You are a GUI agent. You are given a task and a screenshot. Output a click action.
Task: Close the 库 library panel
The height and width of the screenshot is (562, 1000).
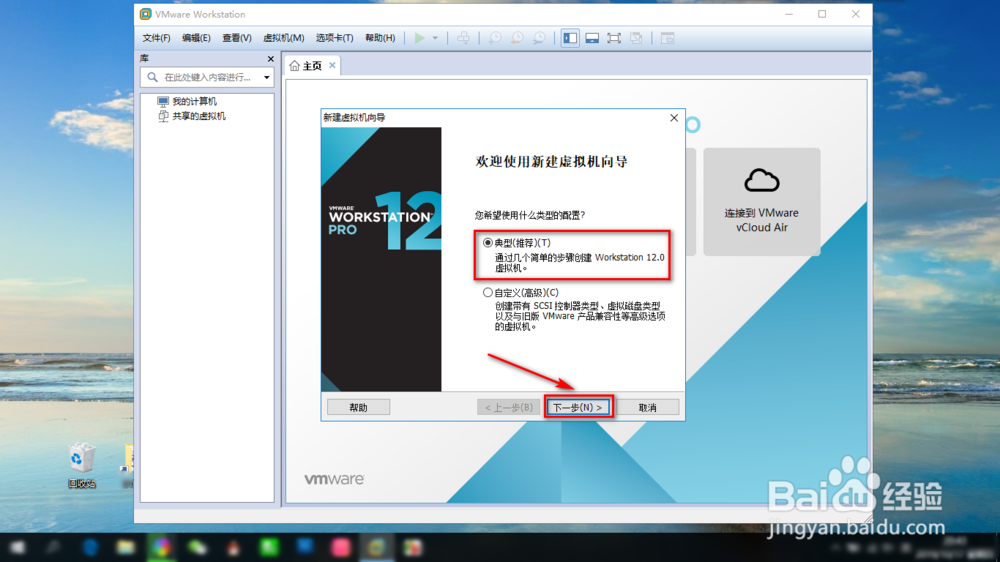(x=270, y=59)
